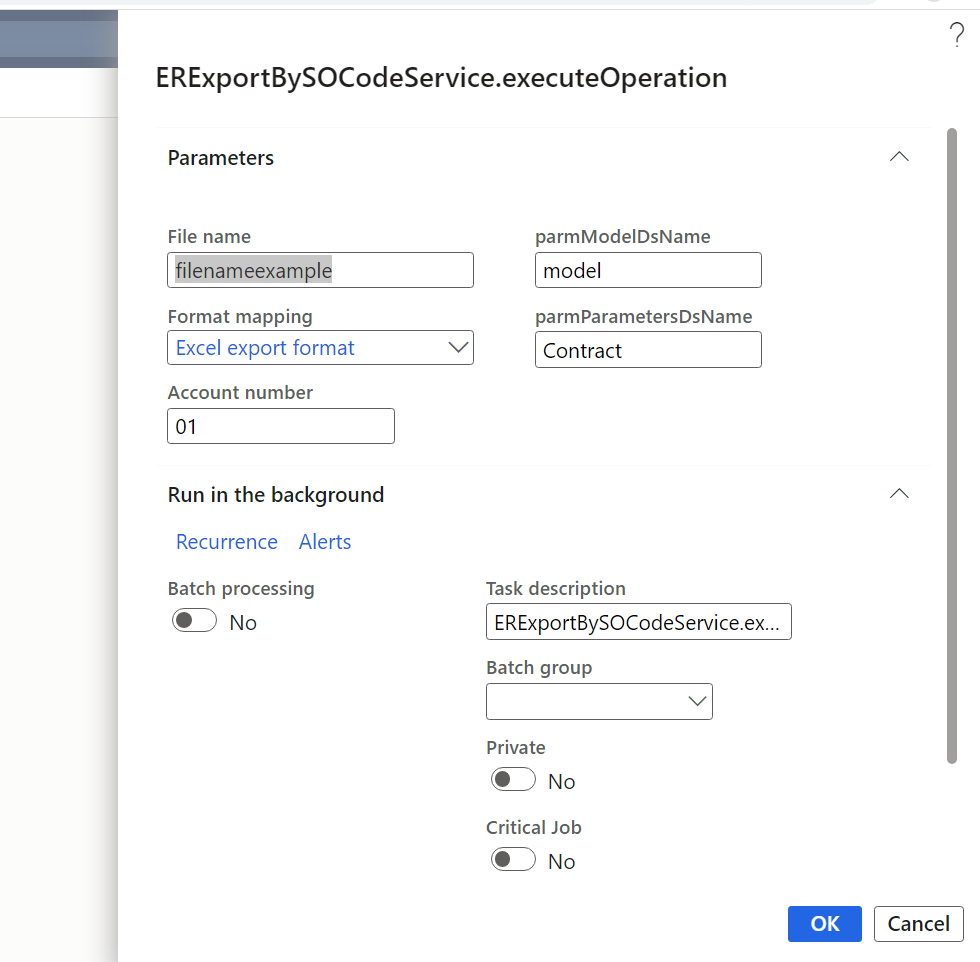Open the Batch group dropdown
Screen dimensions: 980x962
click(x=696, y=701)
